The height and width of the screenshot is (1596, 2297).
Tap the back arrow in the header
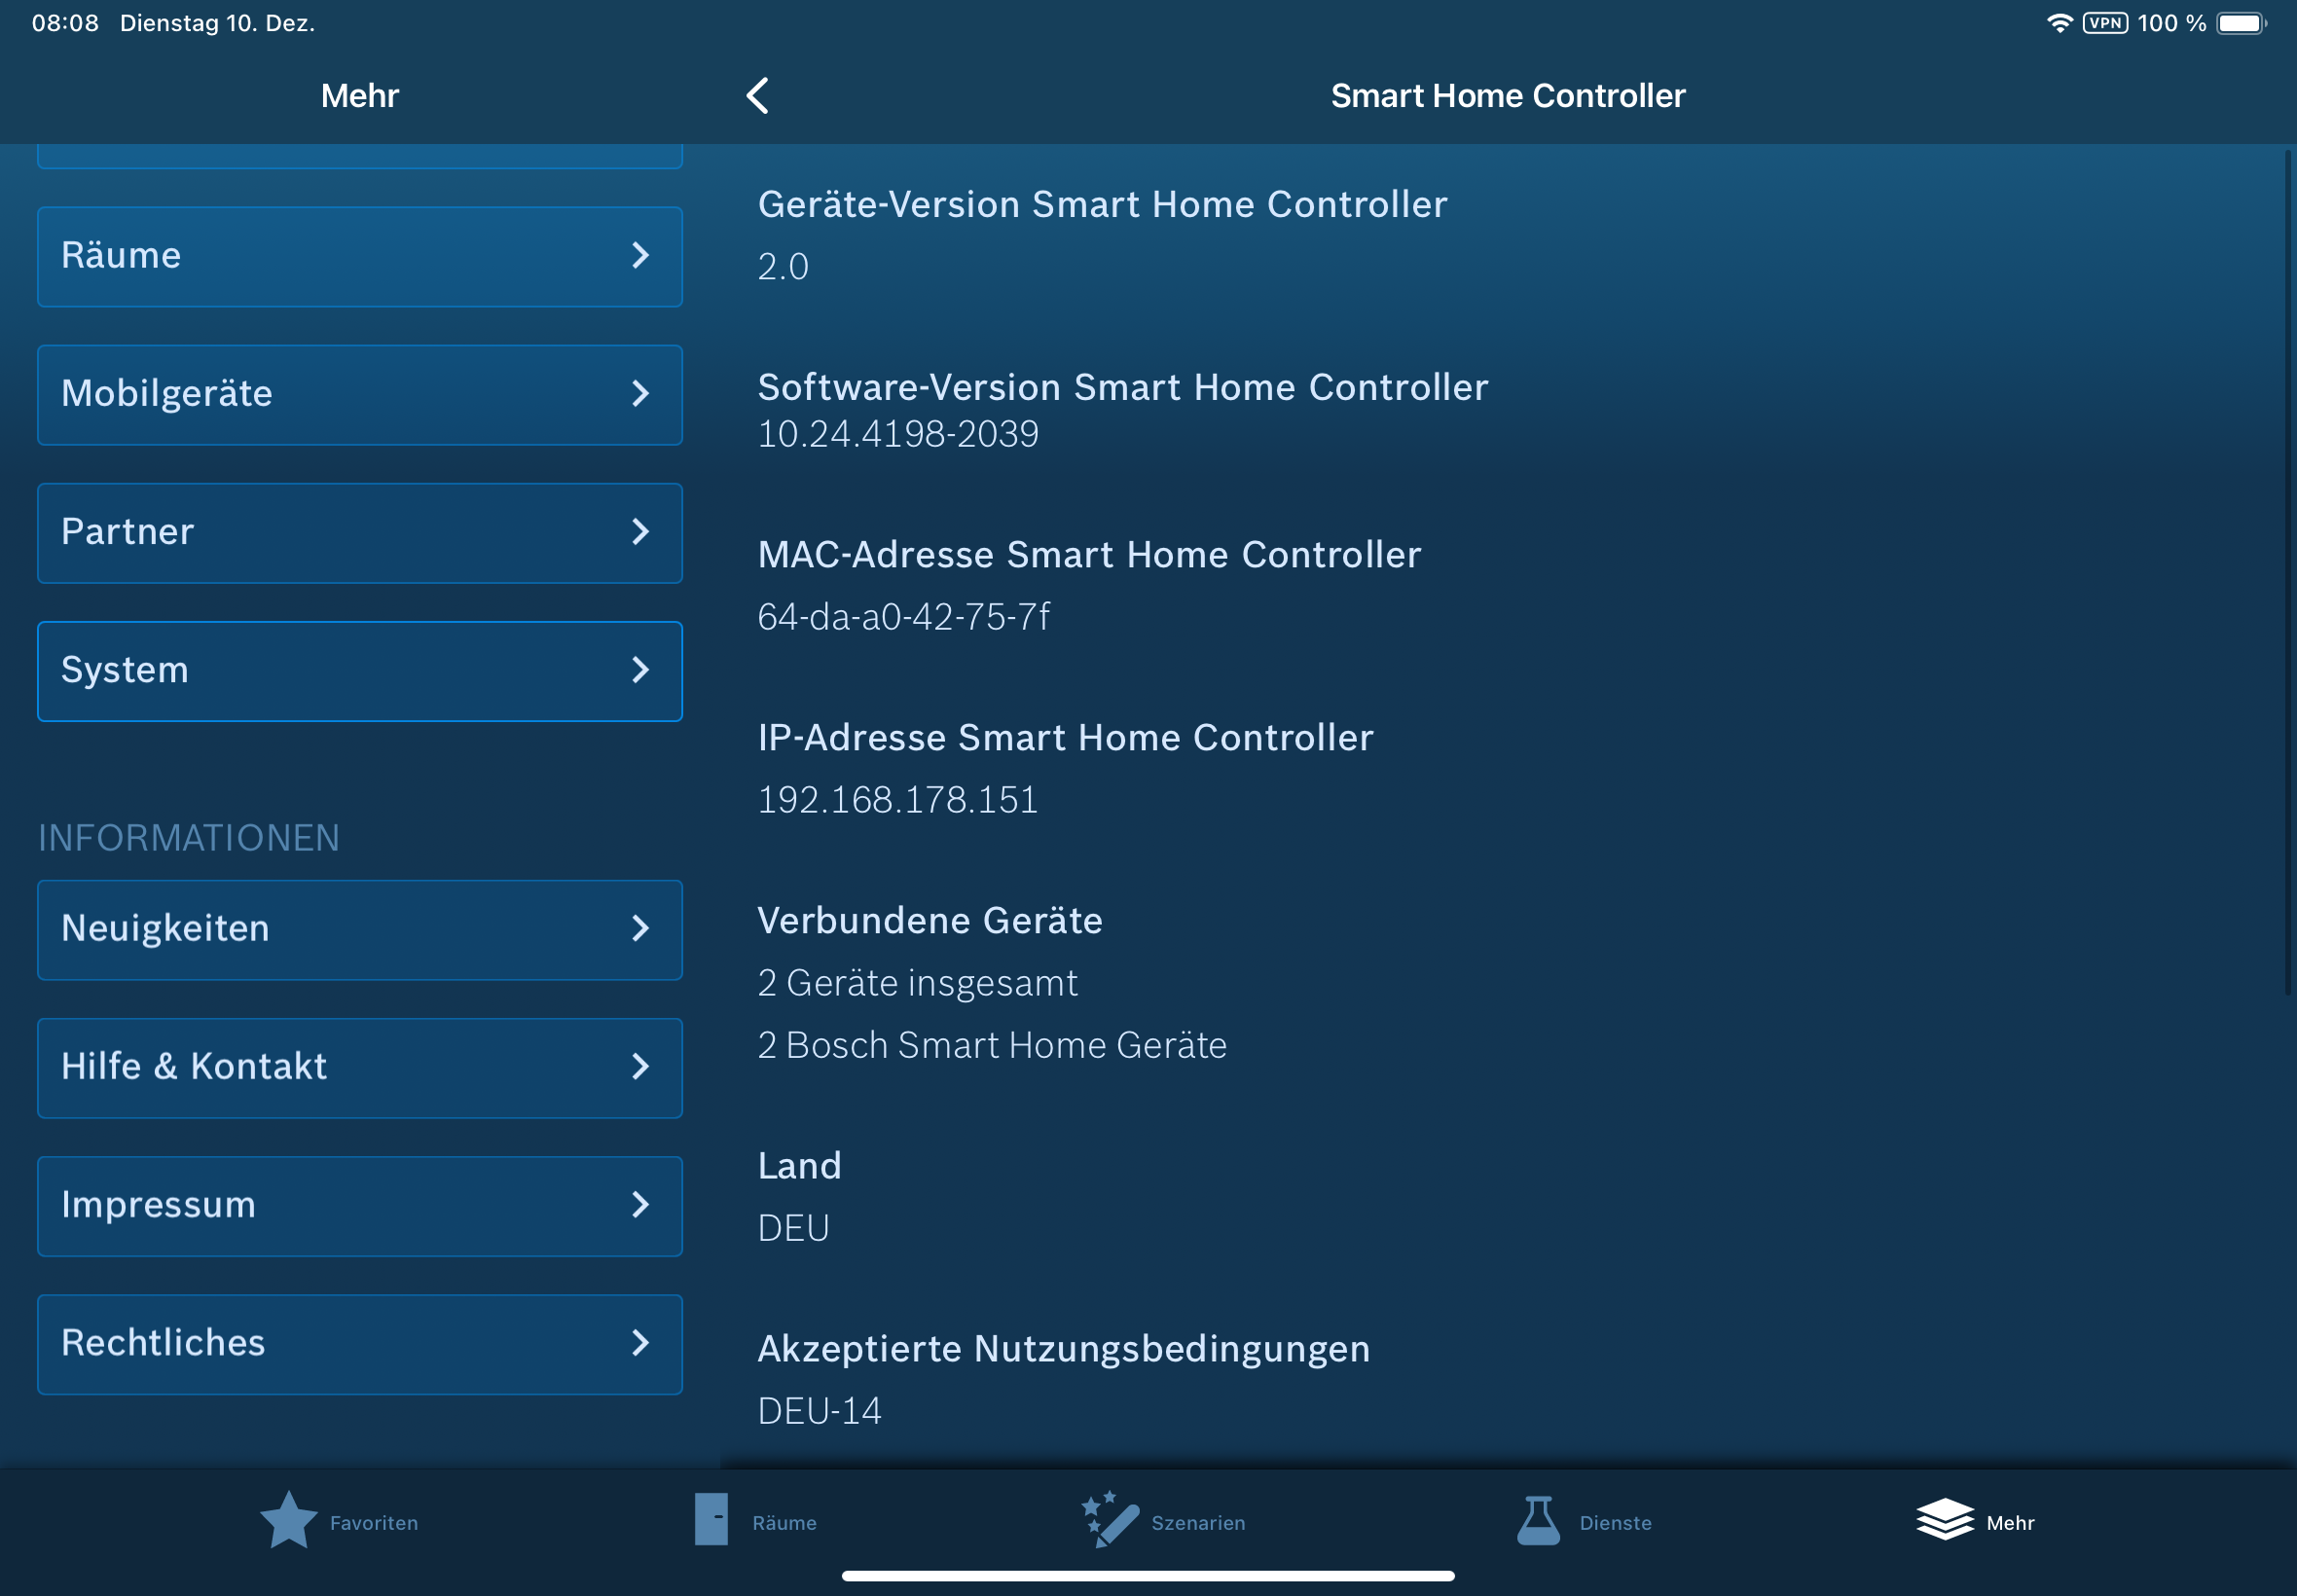click(758, 96)
